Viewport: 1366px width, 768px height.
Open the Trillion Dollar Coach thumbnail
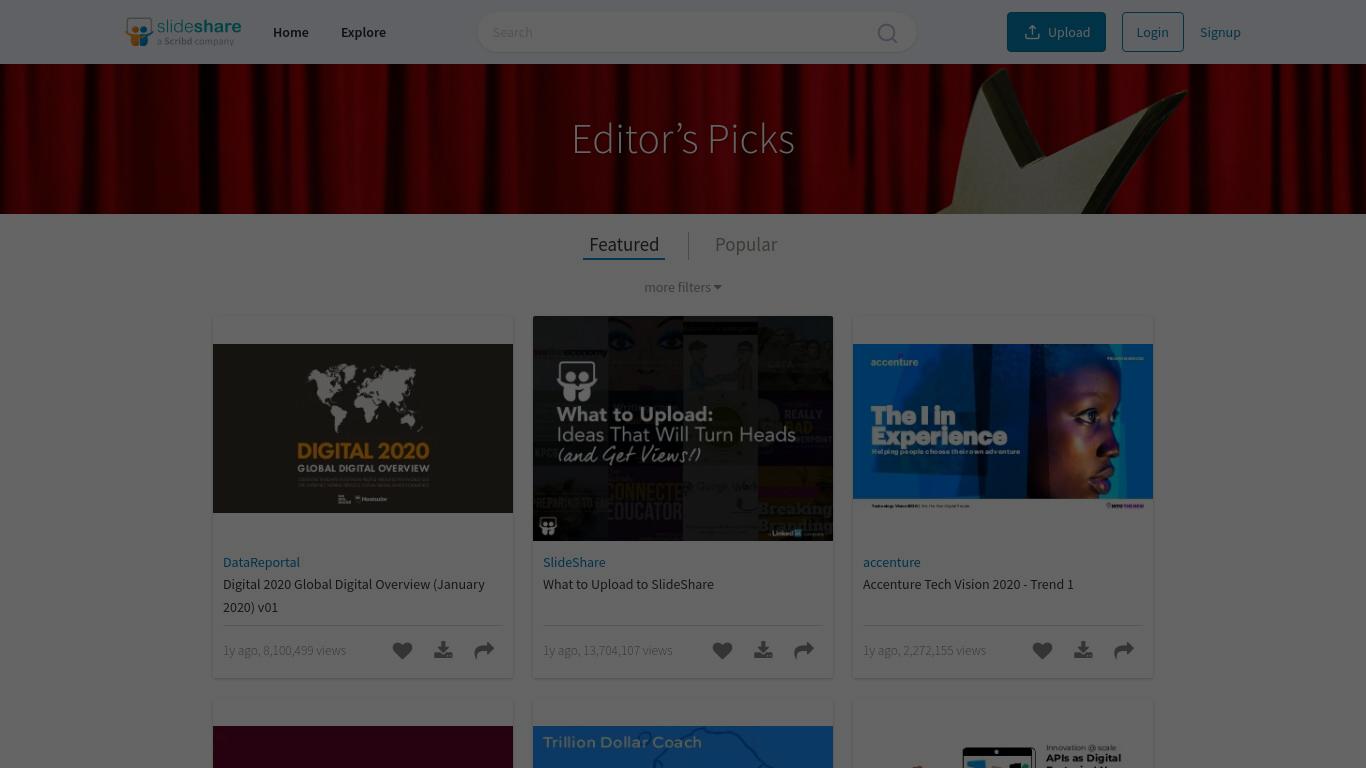(683, 747)
